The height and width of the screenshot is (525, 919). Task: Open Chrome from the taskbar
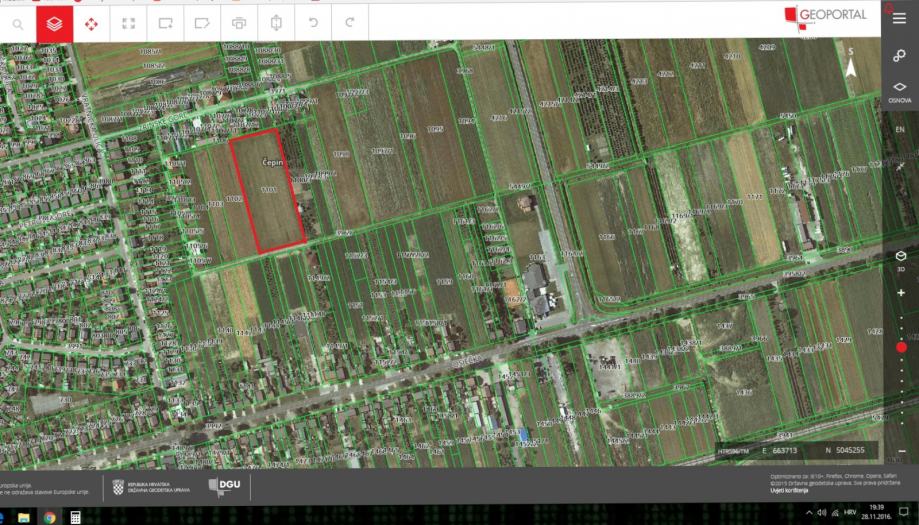tap(50, 517)
